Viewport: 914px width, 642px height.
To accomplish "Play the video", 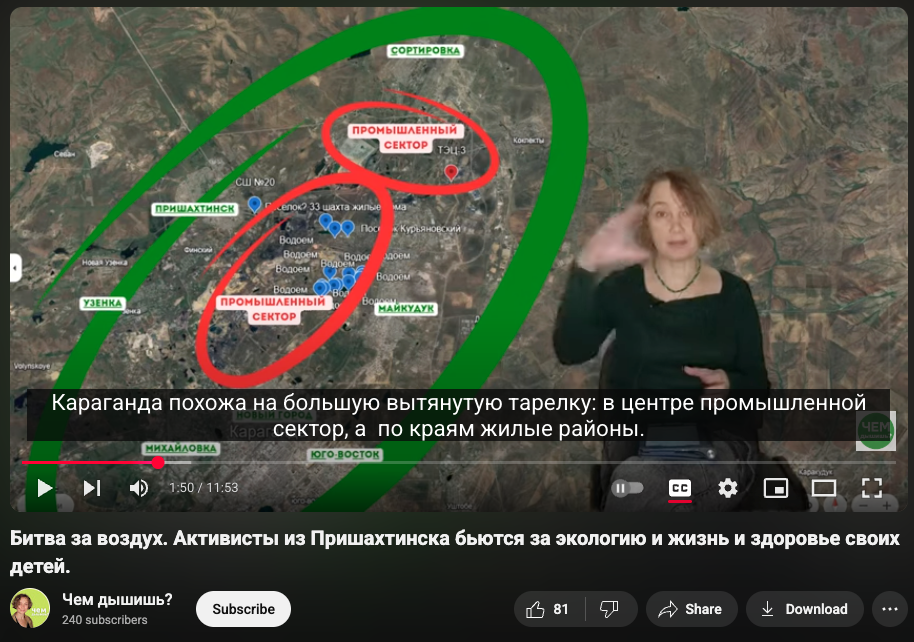I will point(45,487).
